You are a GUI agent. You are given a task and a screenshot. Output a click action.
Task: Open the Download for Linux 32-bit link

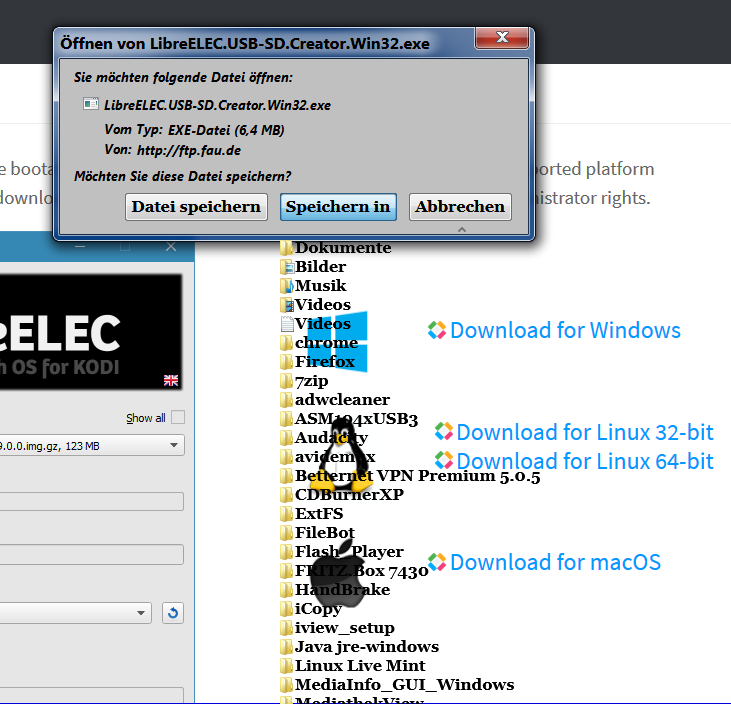585,432
